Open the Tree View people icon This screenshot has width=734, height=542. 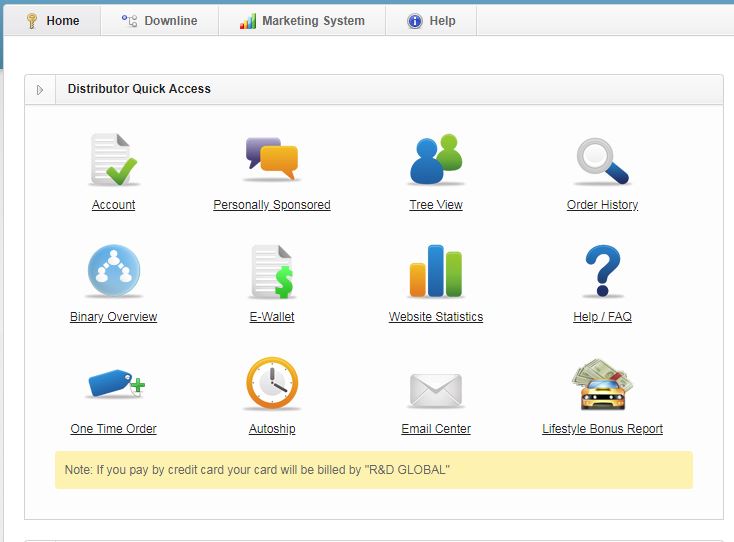(436, 159)
